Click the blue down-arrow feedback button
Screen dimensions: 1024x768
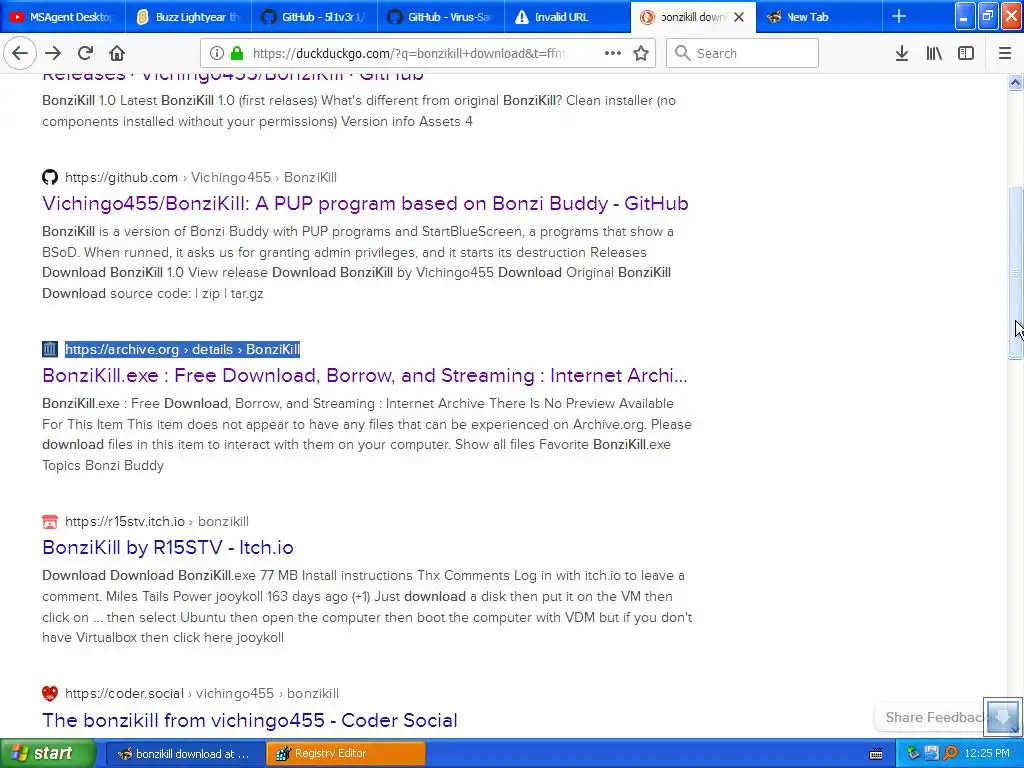point(1002,717)
